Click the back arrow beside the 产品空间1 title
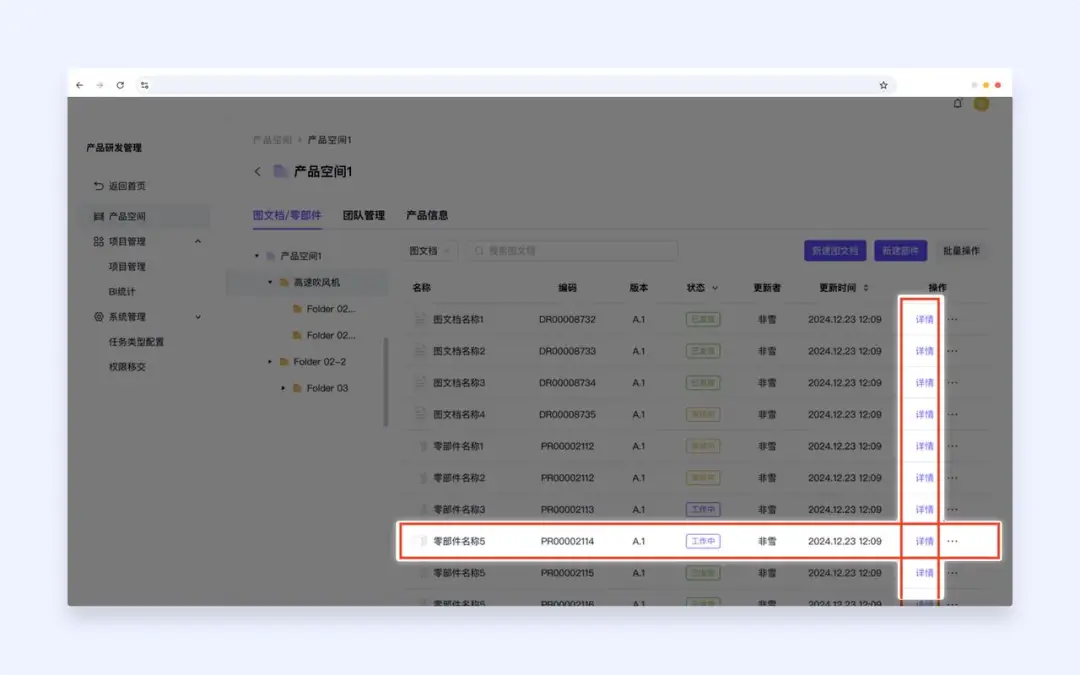This screenshot has width=1080, height=675. coord(257,171)
